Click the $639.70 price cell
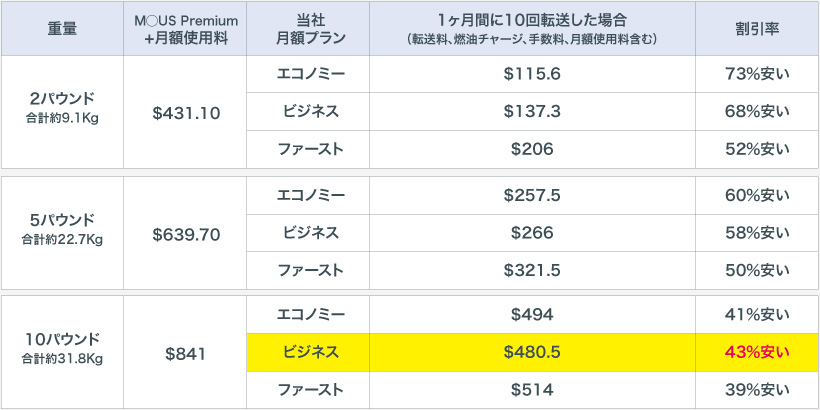The height and width of the screenshot is (410, 820). click(x=185, y=233)
